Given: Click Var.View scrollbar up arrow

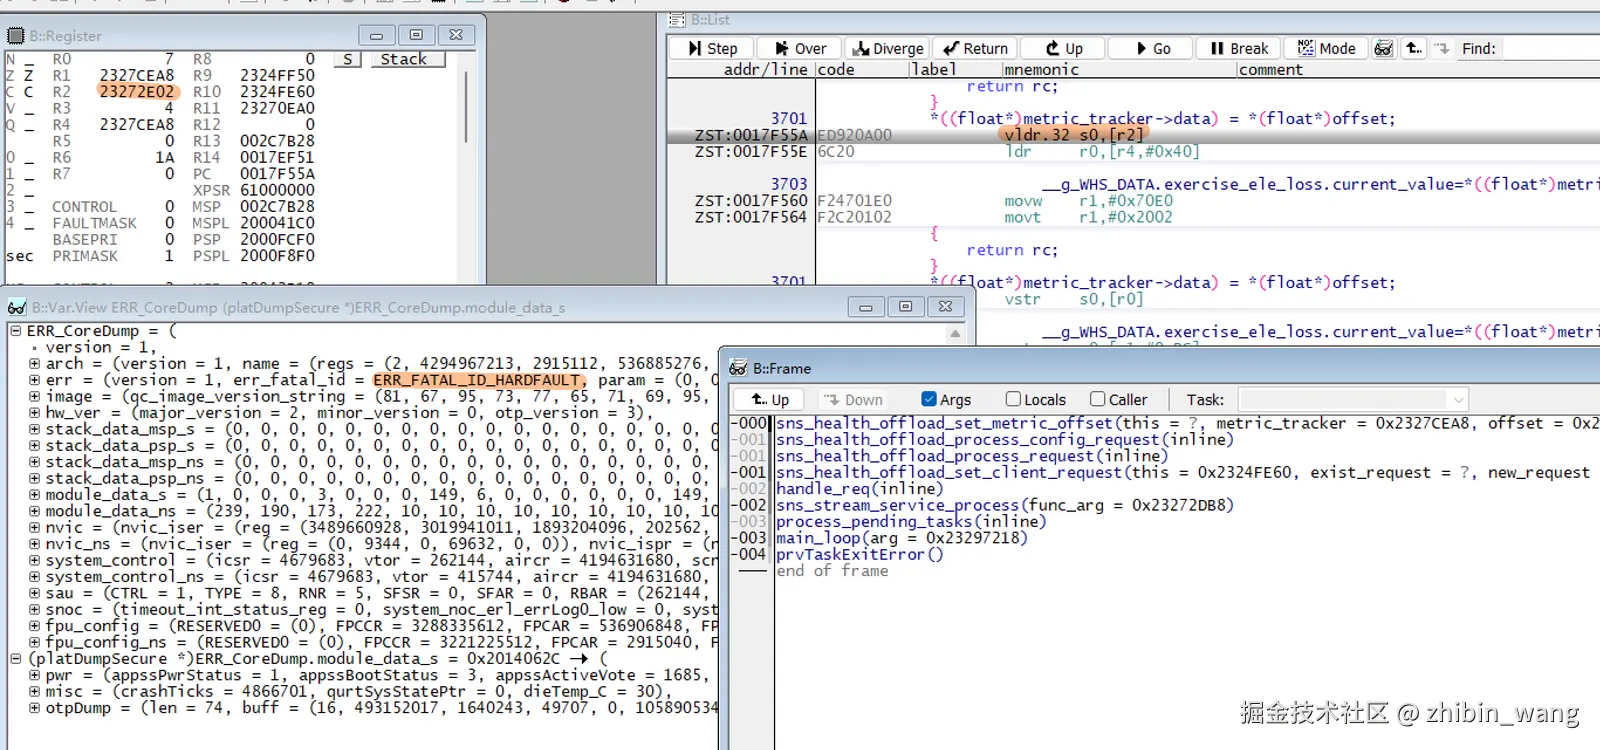Looking at the screenshot, I should 955,333.
